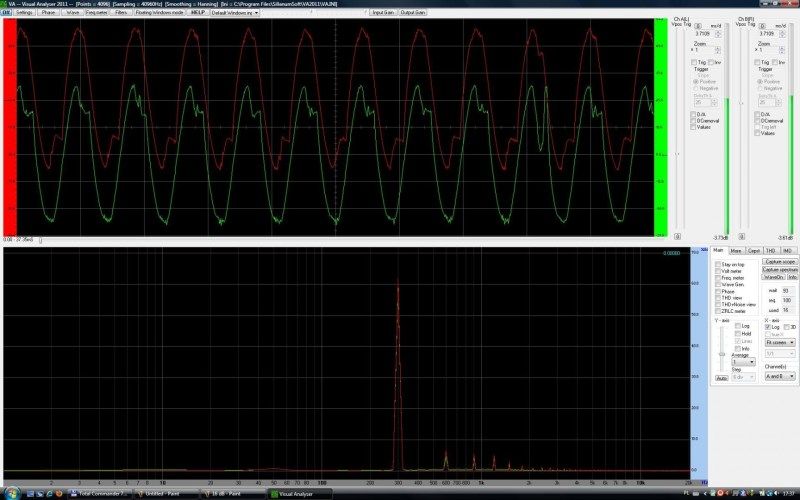Click the req value field

point(788,300)
